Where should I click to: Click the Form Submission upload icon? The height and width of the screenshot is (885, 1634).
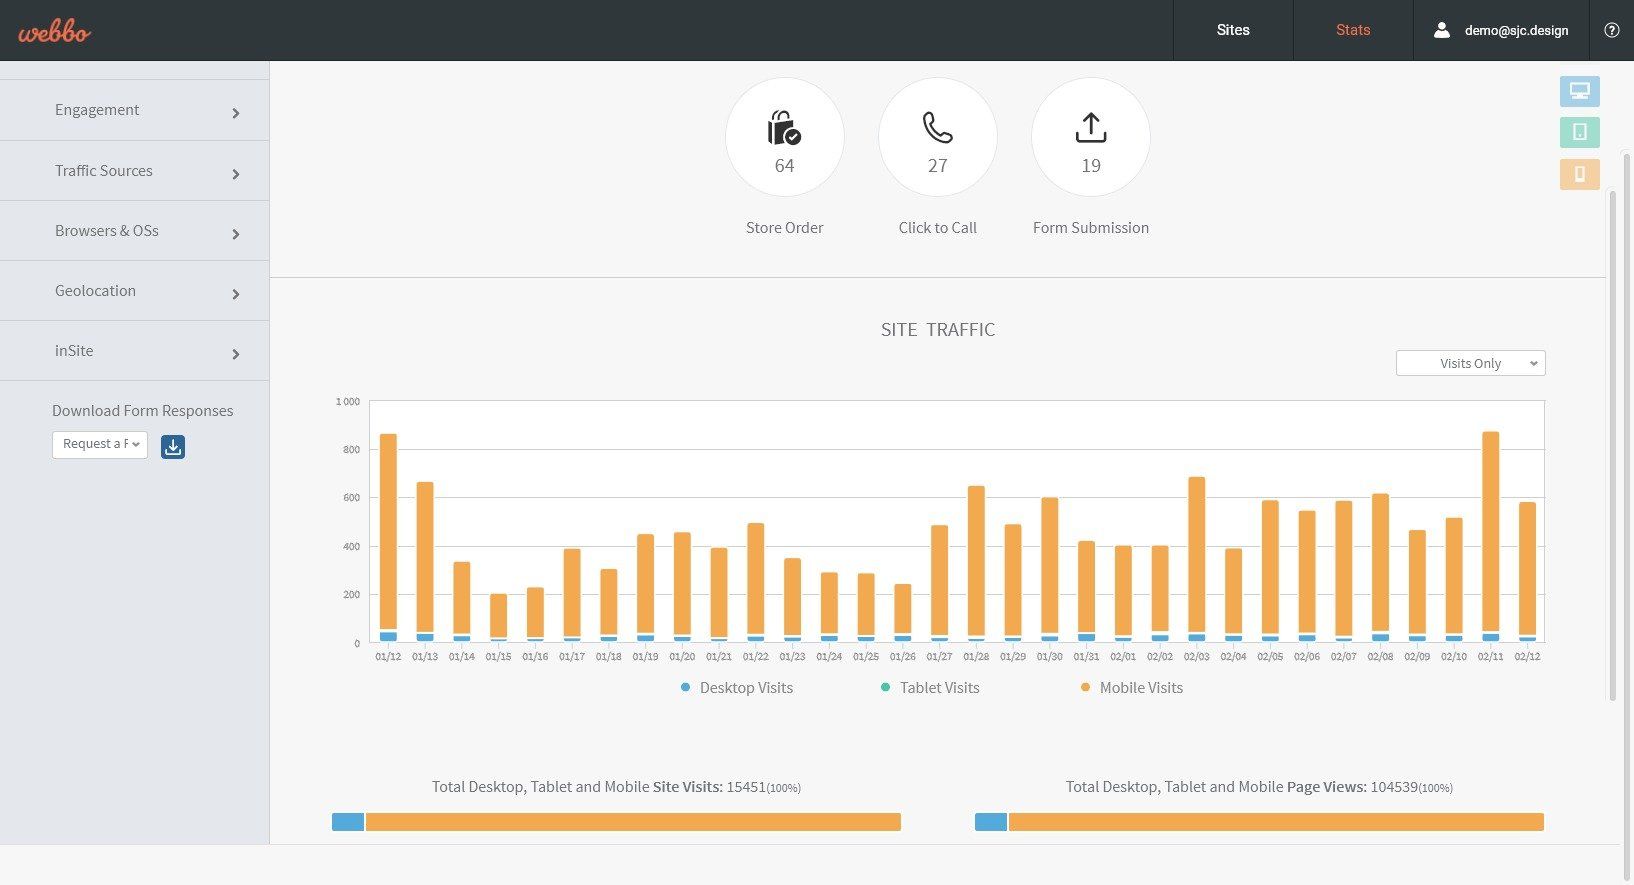(x=1091, y=128)
